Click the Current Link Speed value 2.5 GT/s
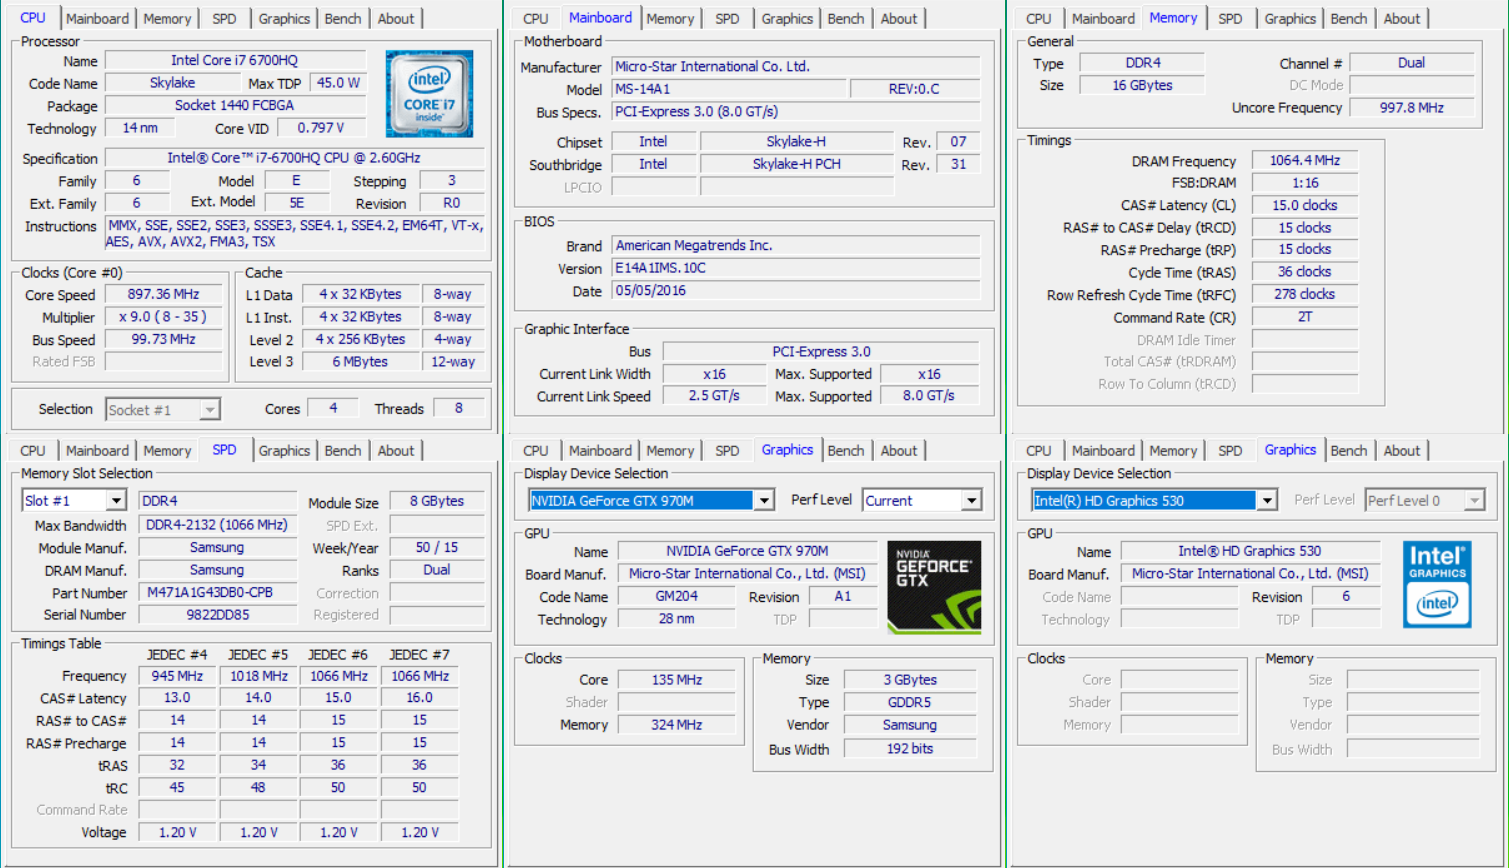 coord(714,396)
